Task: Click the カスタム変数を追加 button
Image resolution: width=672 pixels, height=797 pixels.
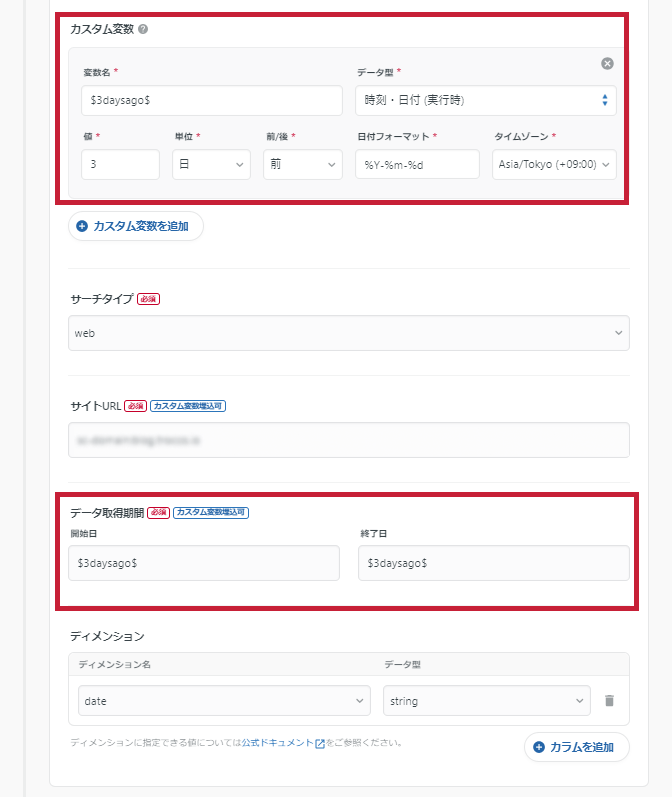Action: point(136,226)
